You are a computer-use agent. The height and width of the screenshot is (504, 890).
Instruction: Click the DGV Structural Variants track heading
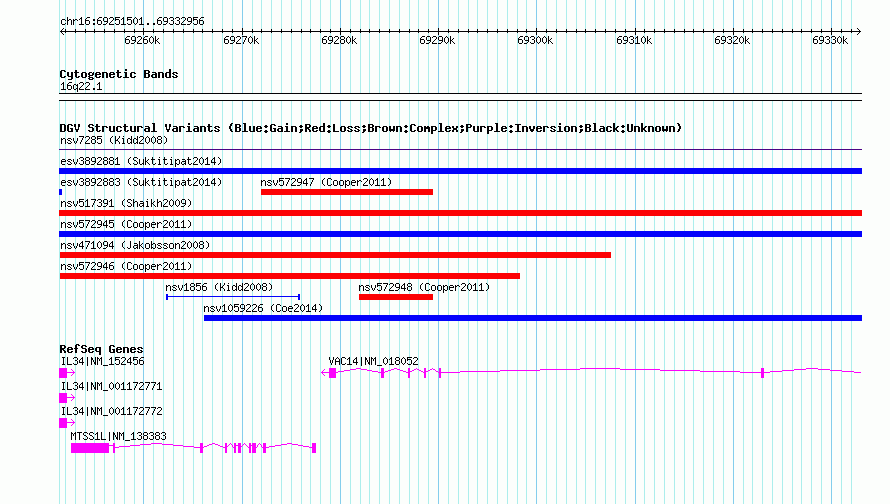[x=371, y=128]
